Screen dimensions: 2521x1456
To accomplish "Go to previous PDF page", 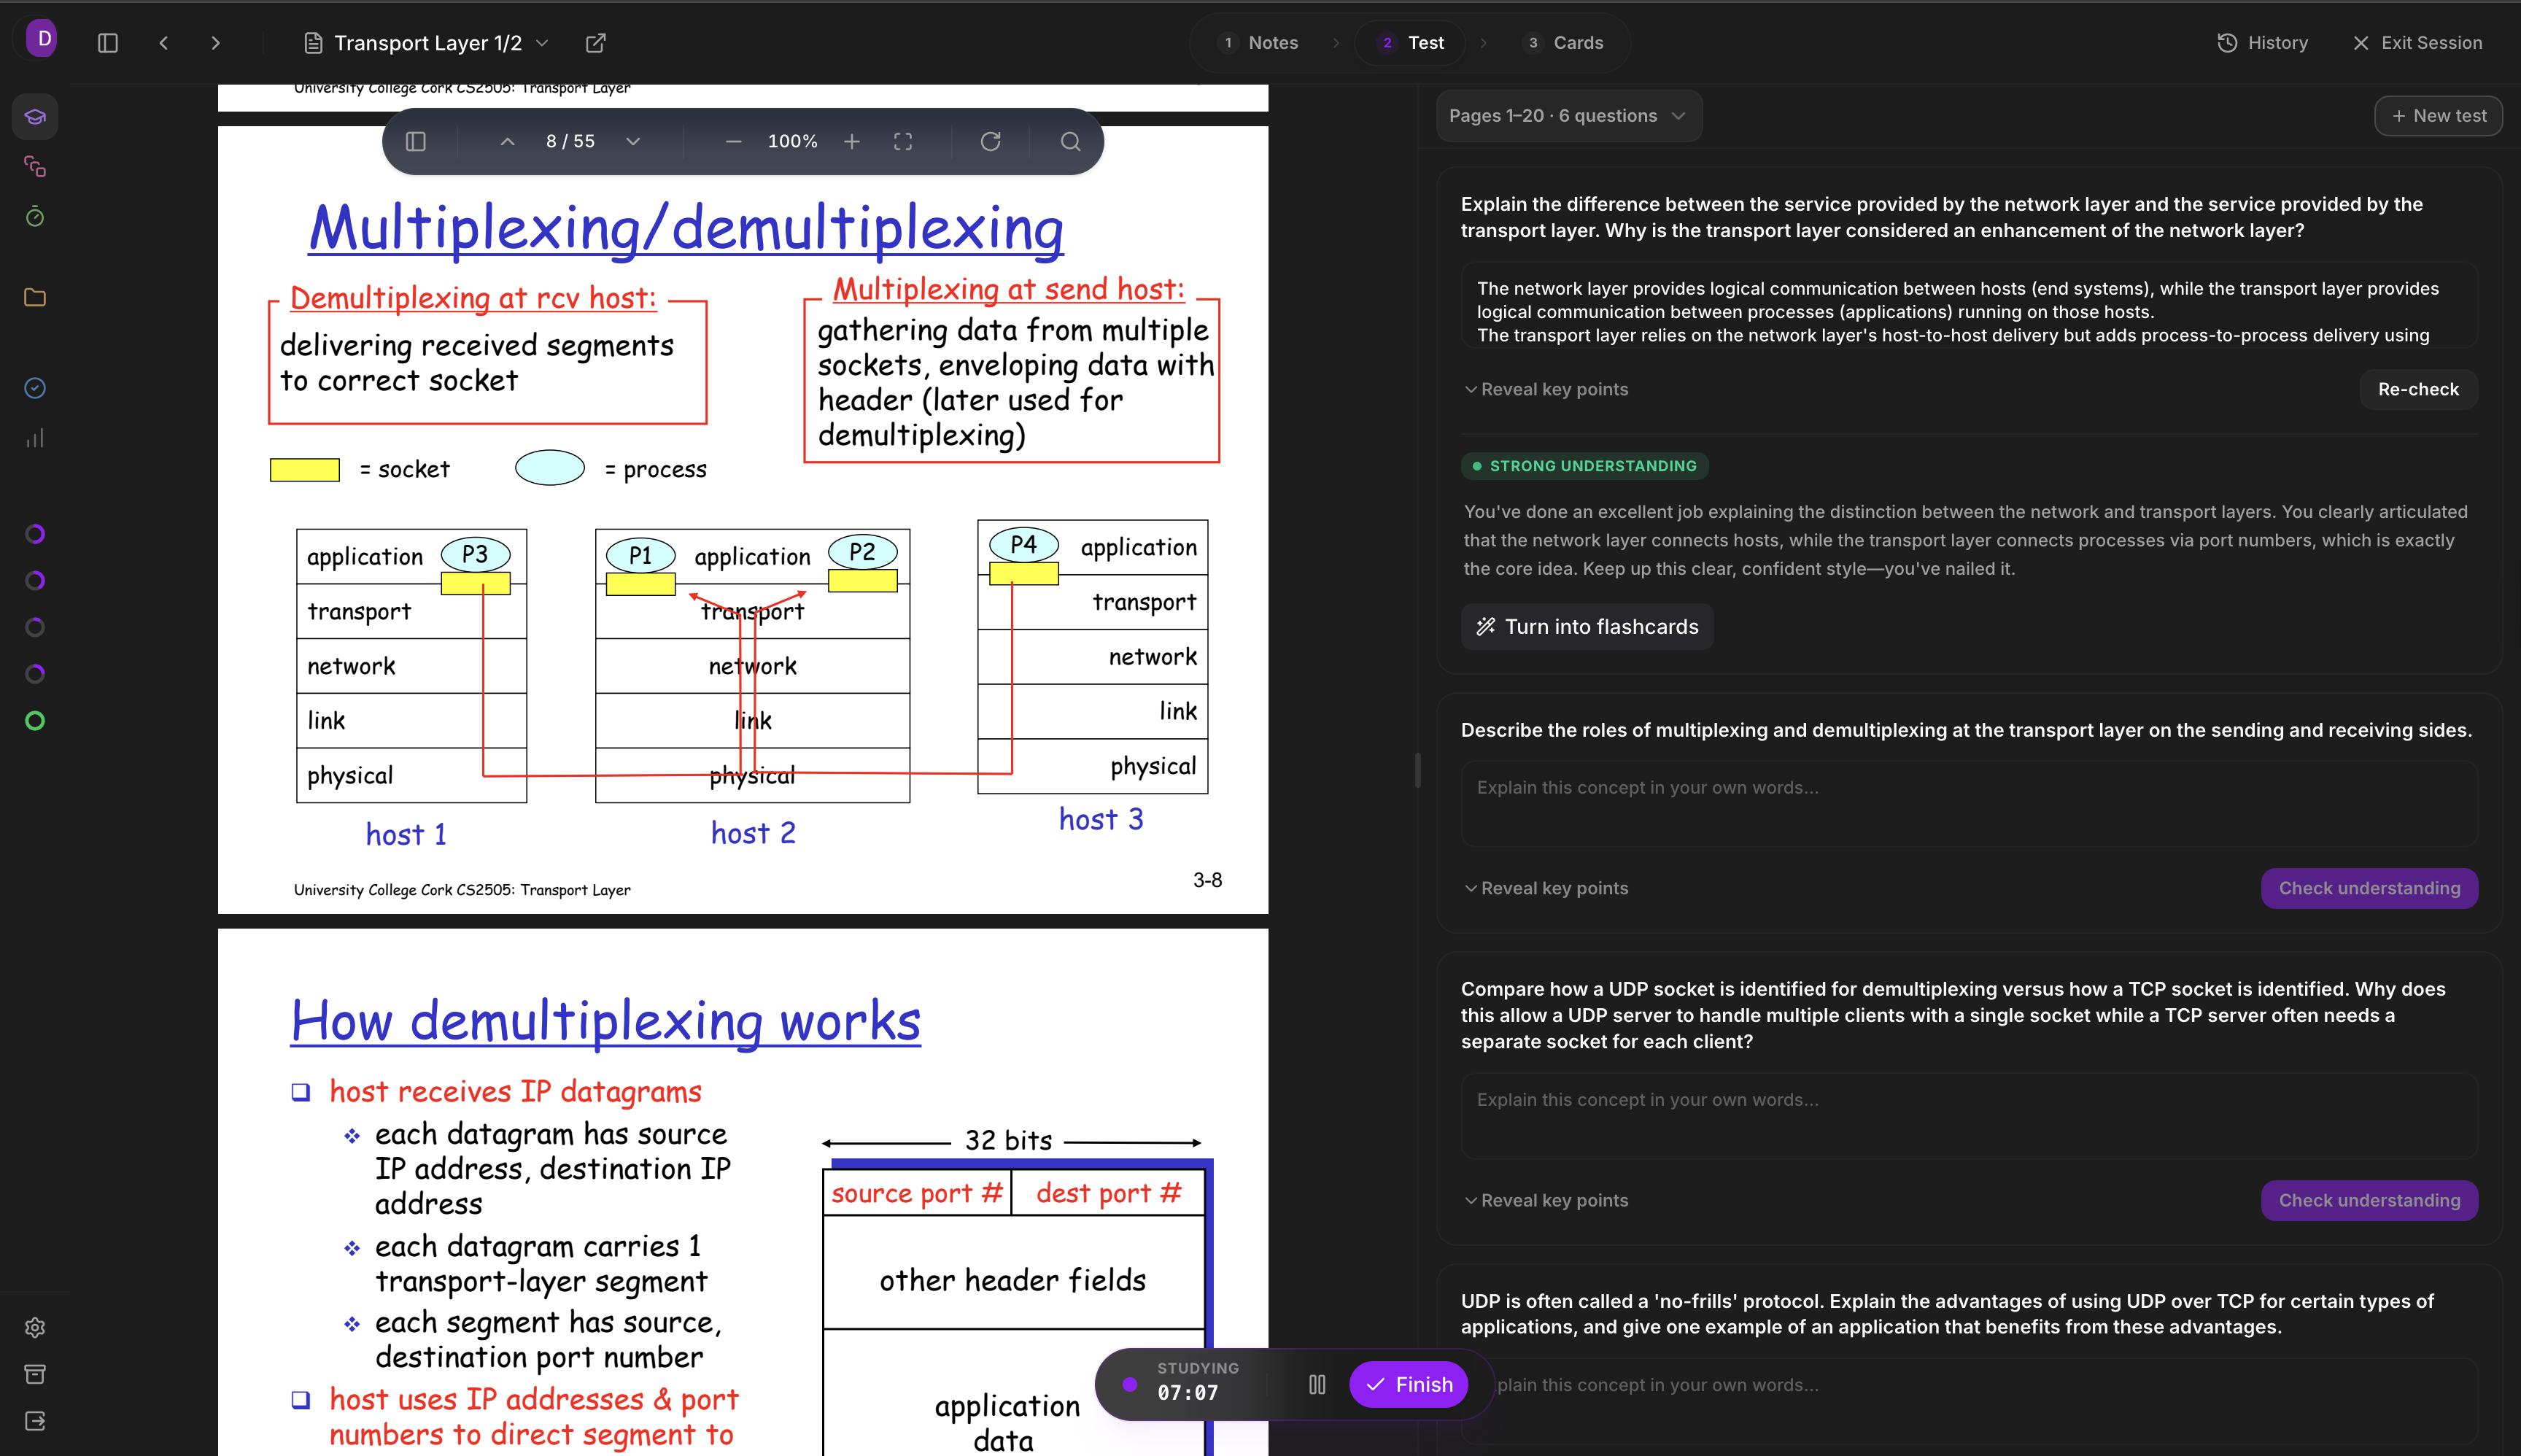I will 508,142.
